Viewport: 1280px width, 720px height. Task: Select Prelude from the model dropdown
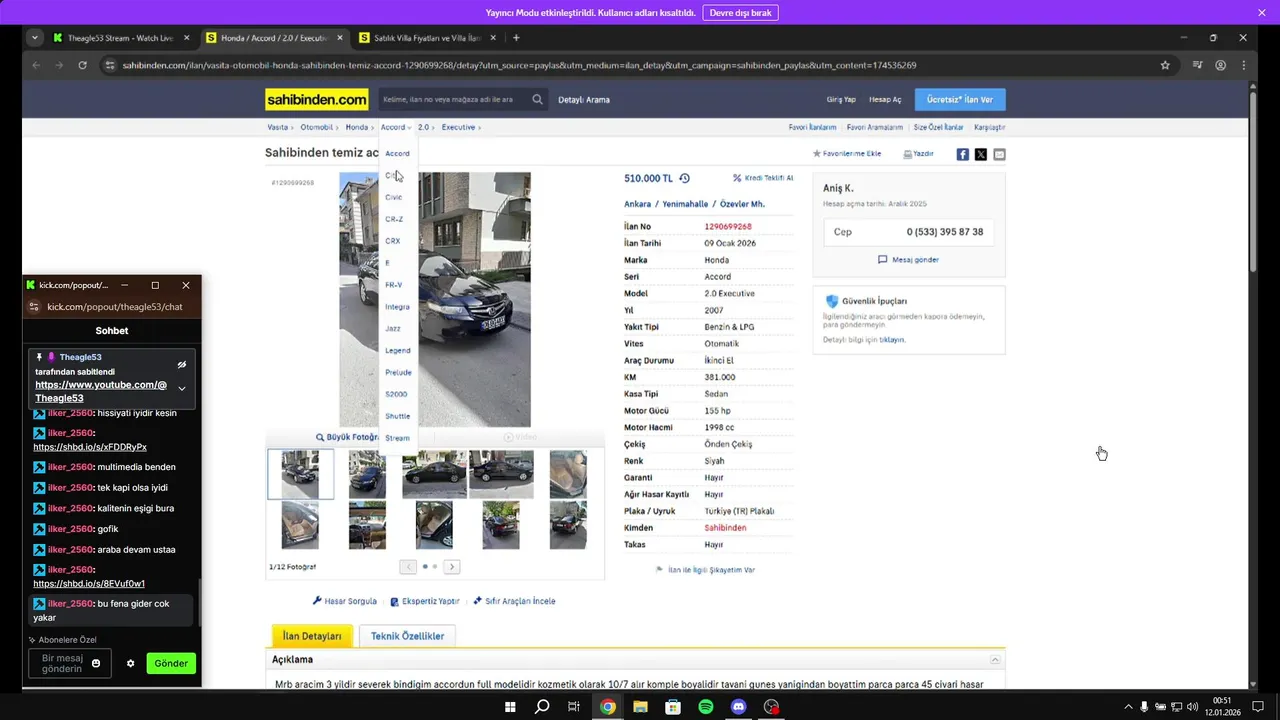click(x=398, y=372)
